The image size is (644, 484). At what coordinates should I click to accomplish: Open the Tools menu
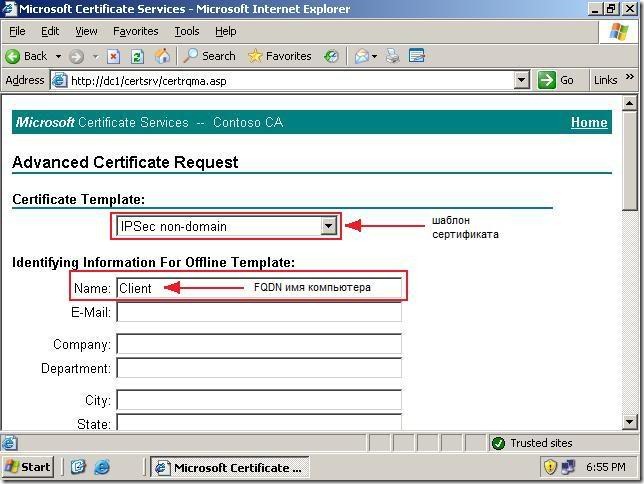pos(187,31)
